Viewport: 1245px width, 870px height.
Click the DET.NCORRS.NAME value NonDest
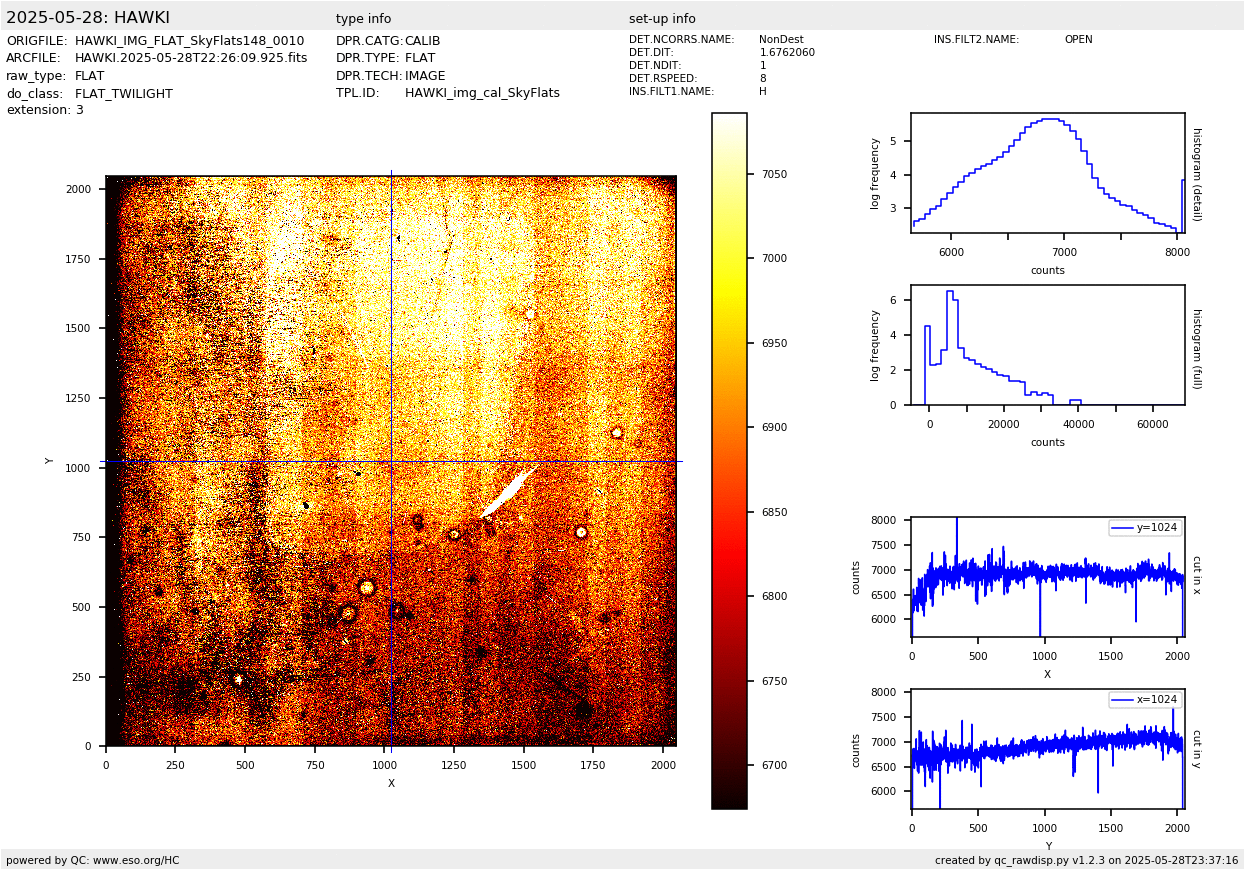pos(781,40)
